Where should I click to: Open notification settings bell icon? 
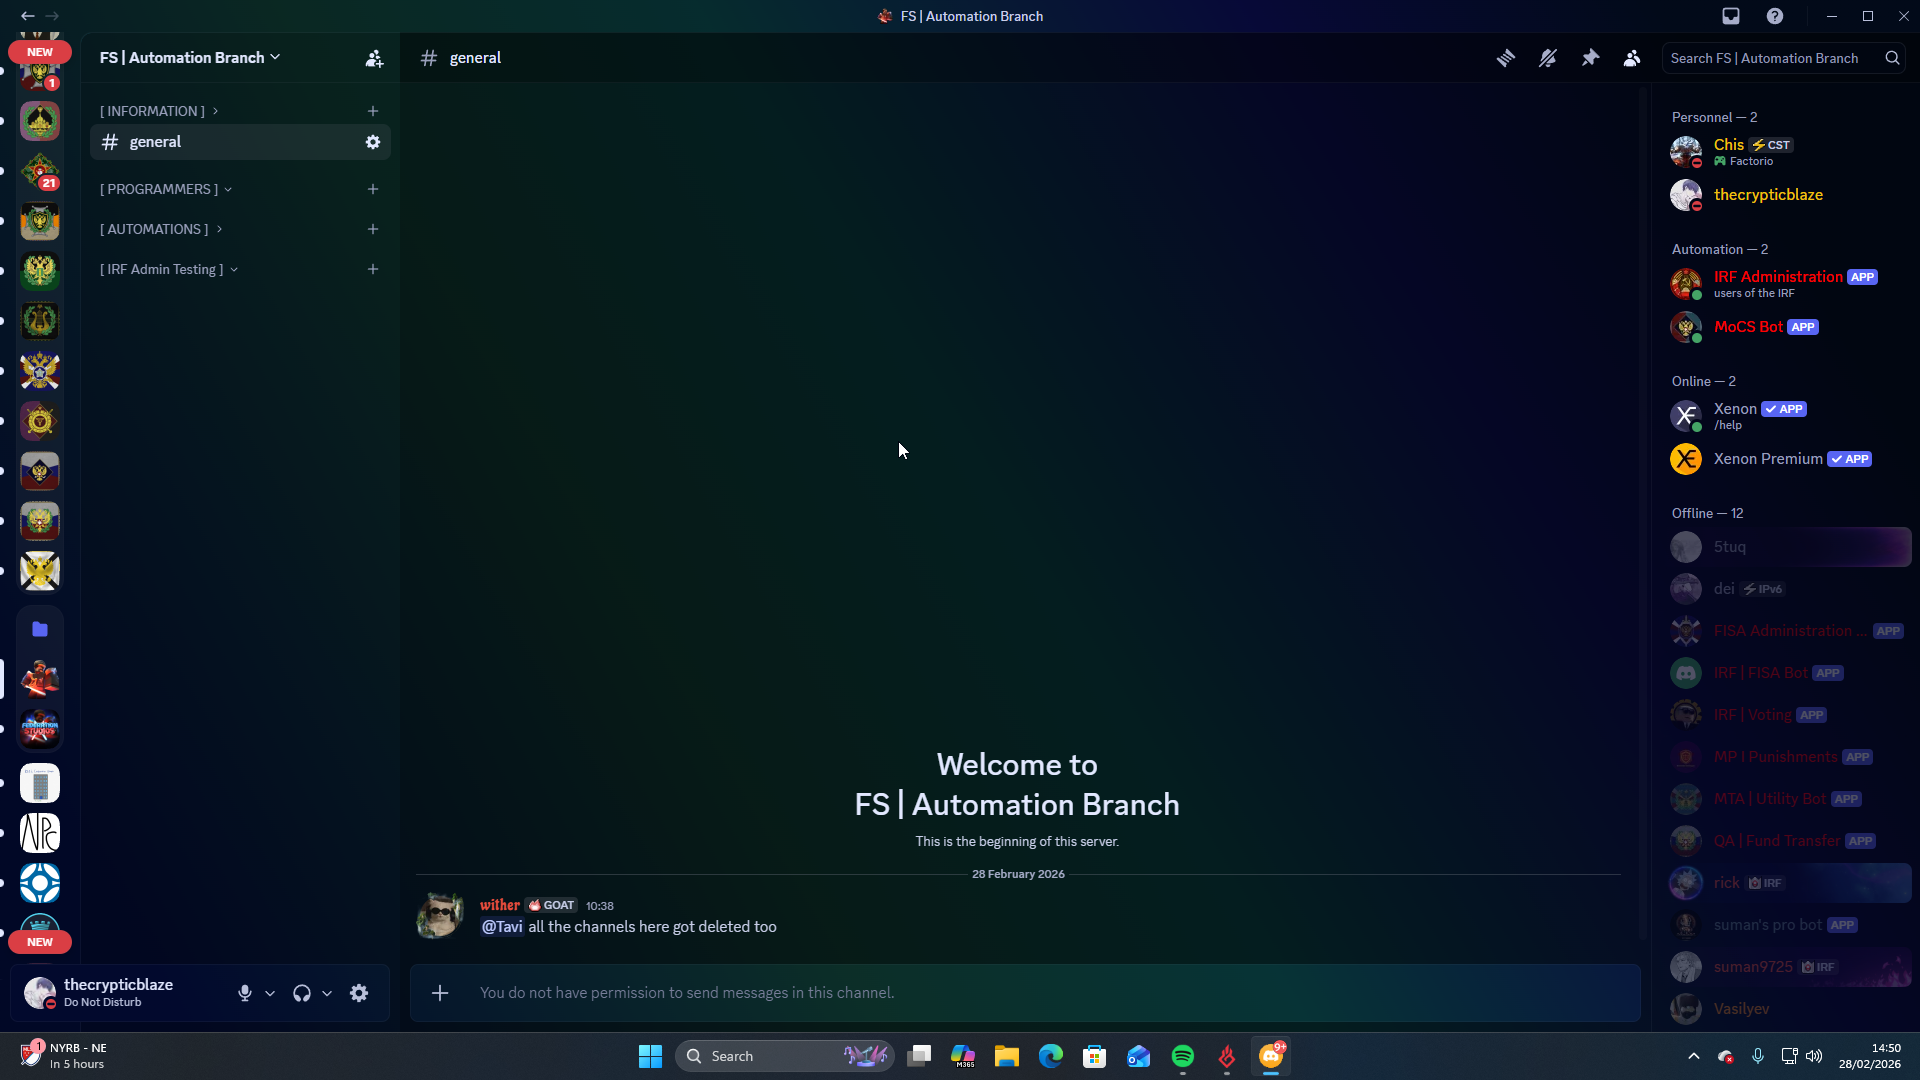(1548, 58)
